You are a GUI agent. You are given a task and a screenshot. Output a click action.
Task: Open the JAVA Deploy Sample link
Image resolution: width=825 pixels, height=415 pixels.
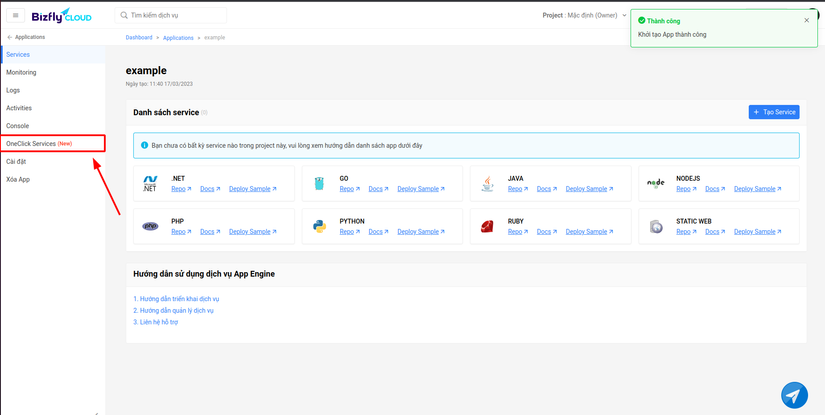589,189
